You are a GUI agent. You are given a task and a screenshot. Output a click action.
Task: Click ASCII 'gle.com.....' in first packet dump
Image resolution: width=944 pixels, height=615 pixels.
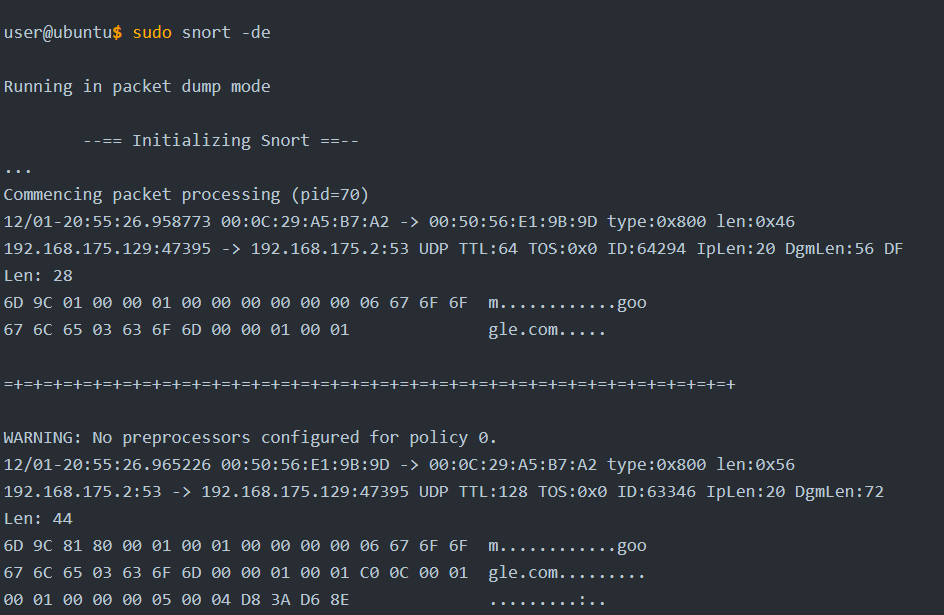point(547,330)
